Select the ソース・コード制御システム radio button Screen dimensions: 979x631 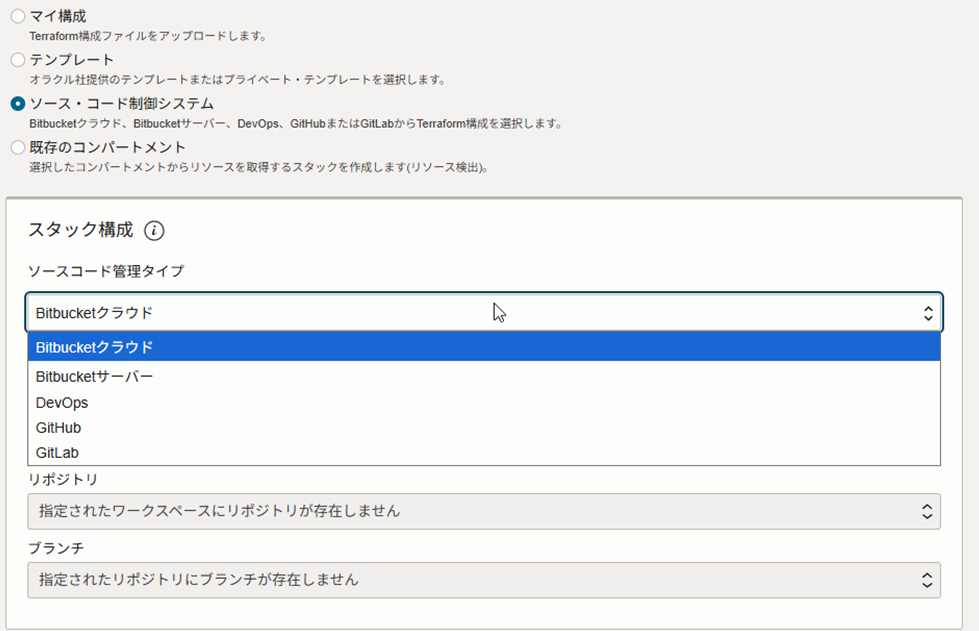point(17,104)
